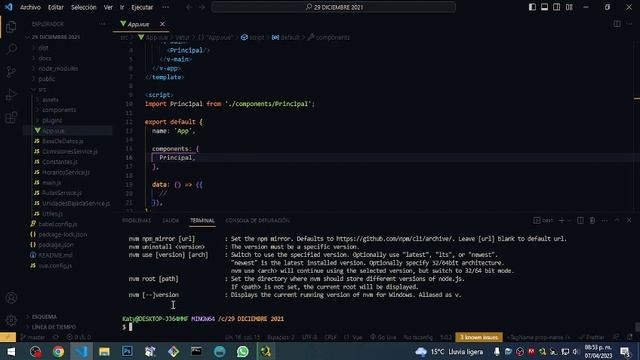Expand the components folder
Viewport: 640px width, 360px height.
point(59,110)
